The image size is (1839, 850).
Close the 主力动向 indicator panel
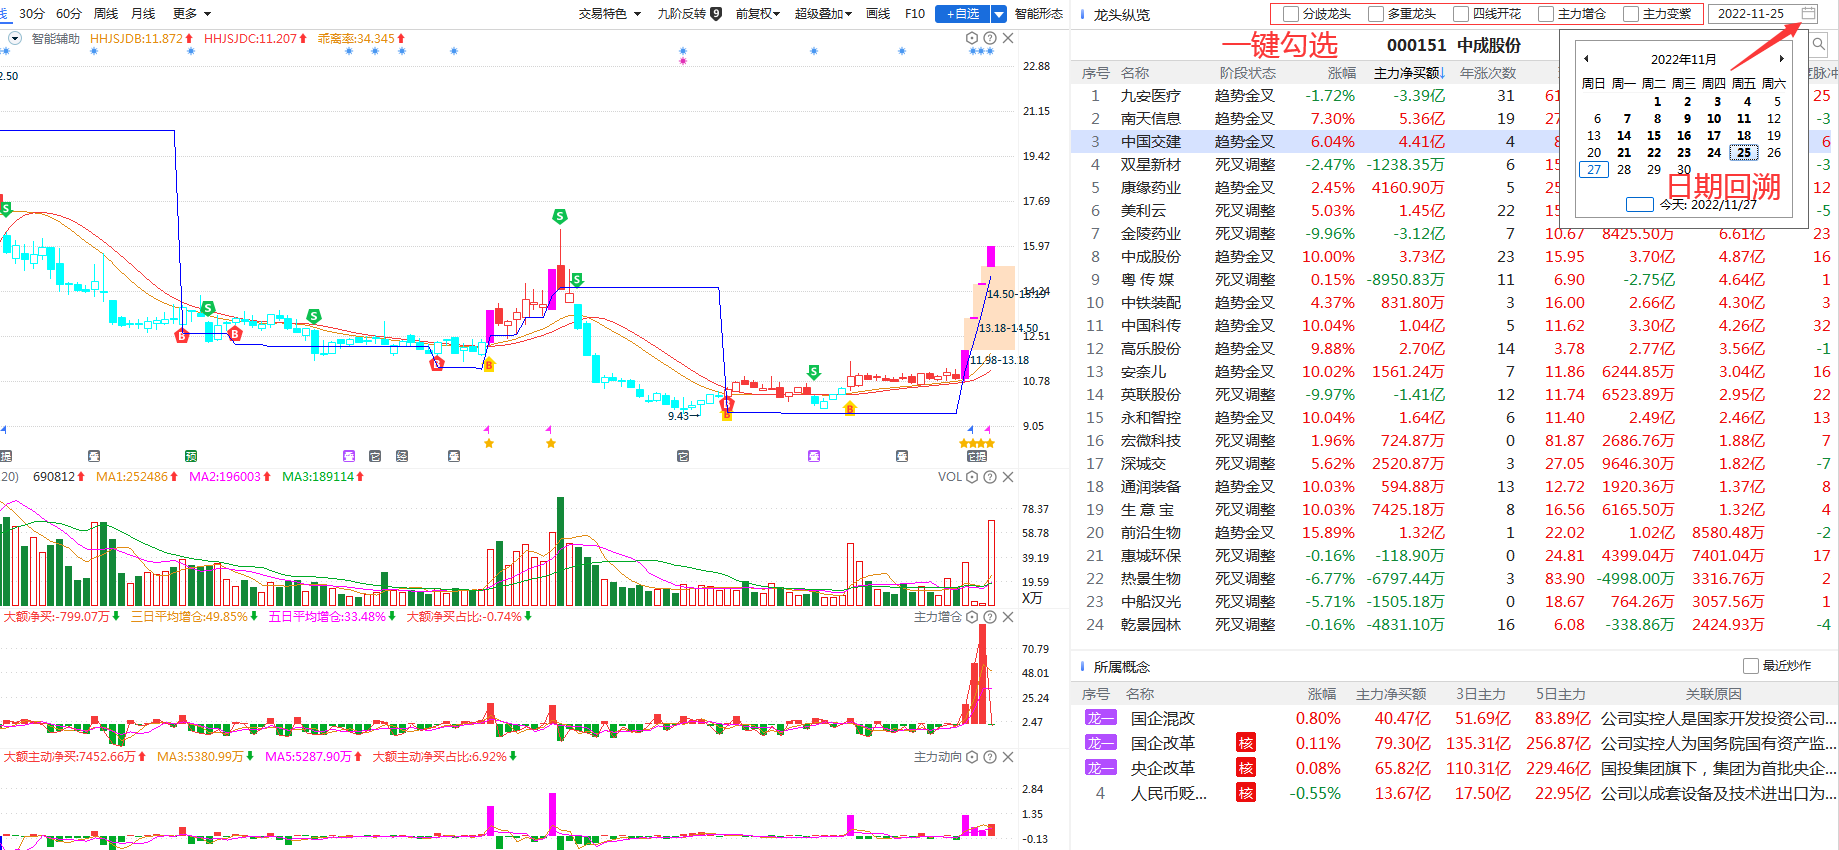1008,757
